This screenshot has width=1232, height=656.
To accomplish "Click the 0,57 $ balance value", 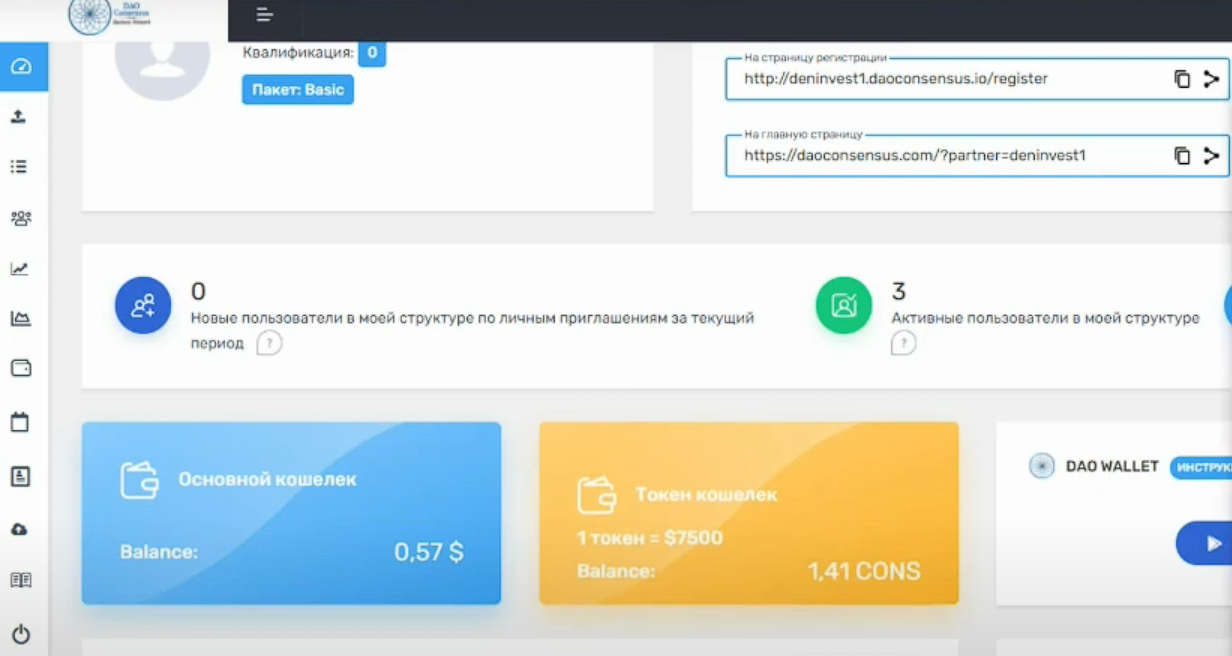I will pyautogui.click(x=429, y=552).
